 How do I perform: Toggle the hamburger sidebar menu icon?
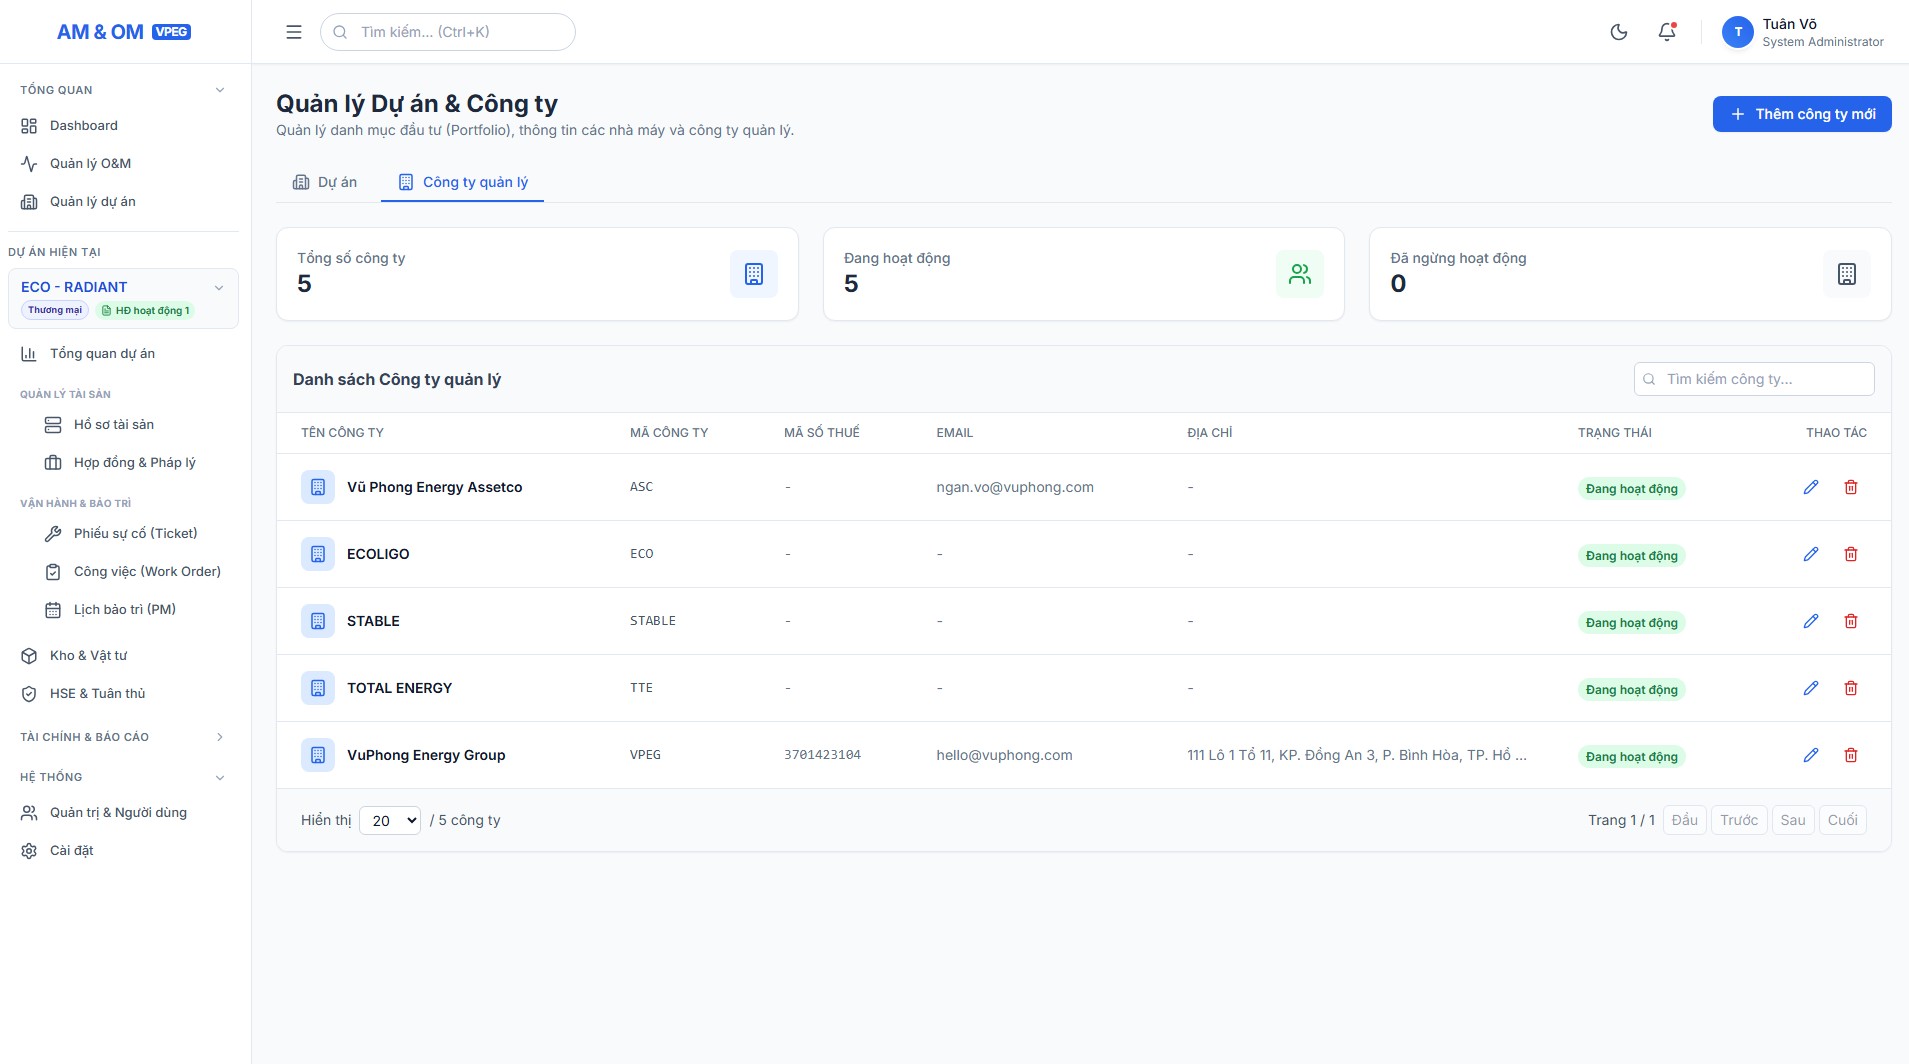pyautogui.click(x=294, y=32)
